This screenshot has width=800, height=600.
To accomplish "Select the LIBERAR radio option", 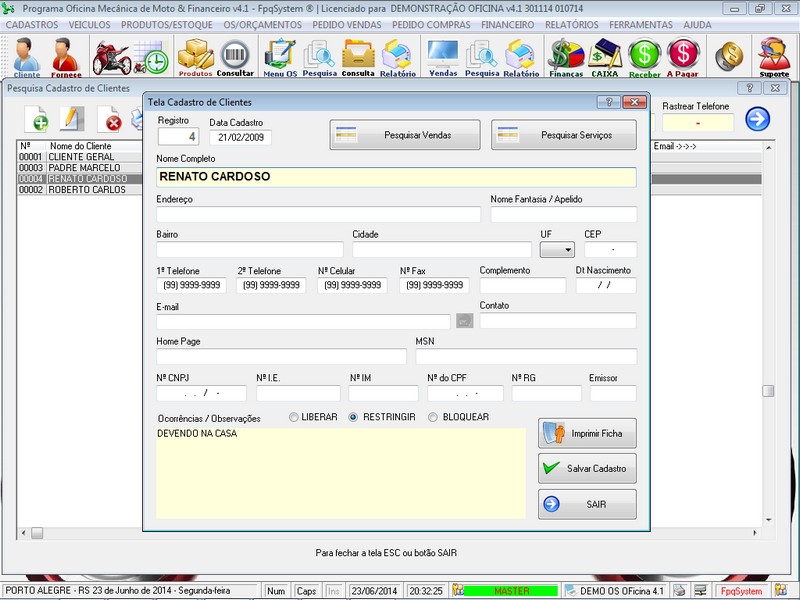I will 294,417.
